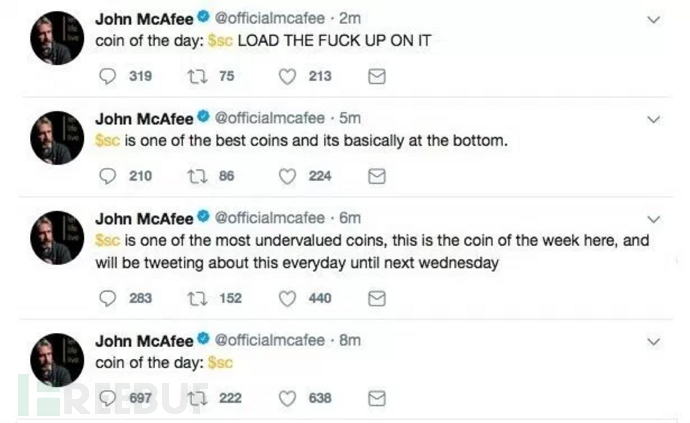Open the more menu on the 5m tweet
This screenshot has height=423, width=690.
[x=654, y=119]
